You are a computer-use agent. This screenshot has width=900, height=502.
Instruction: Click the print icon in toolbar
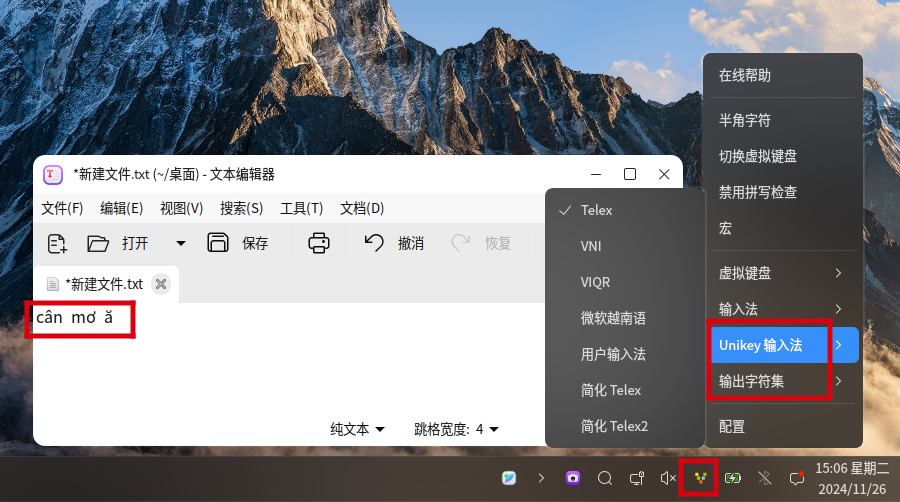pos(318,243)
